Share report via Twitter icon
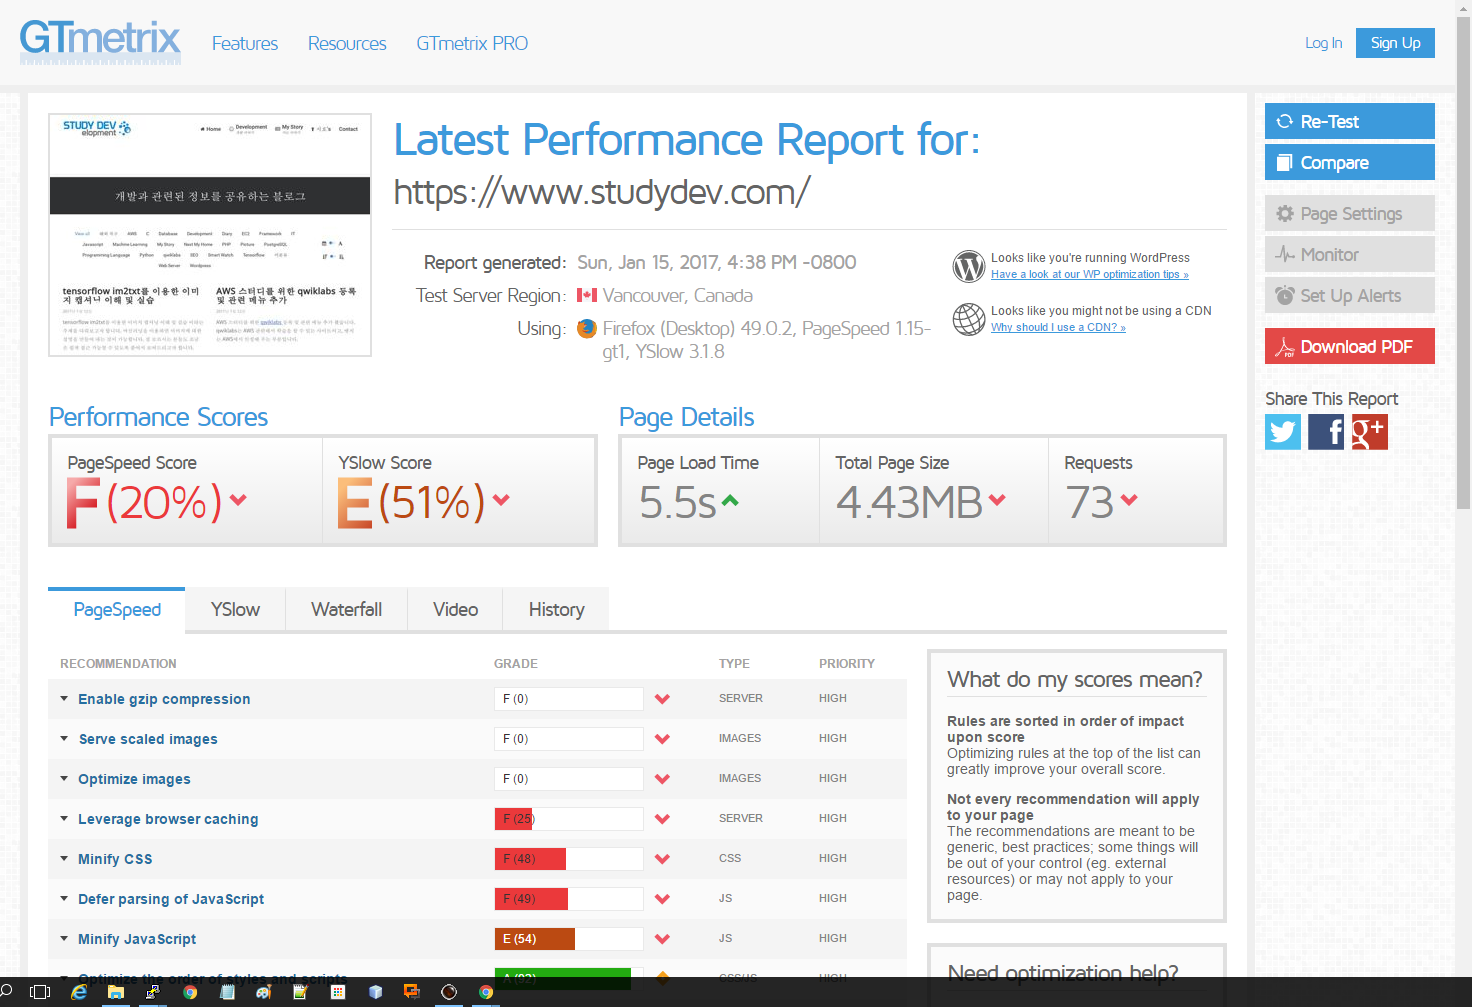Image resolution: width=1472 pixels, height=1007 pixels. coord(1283,432)
